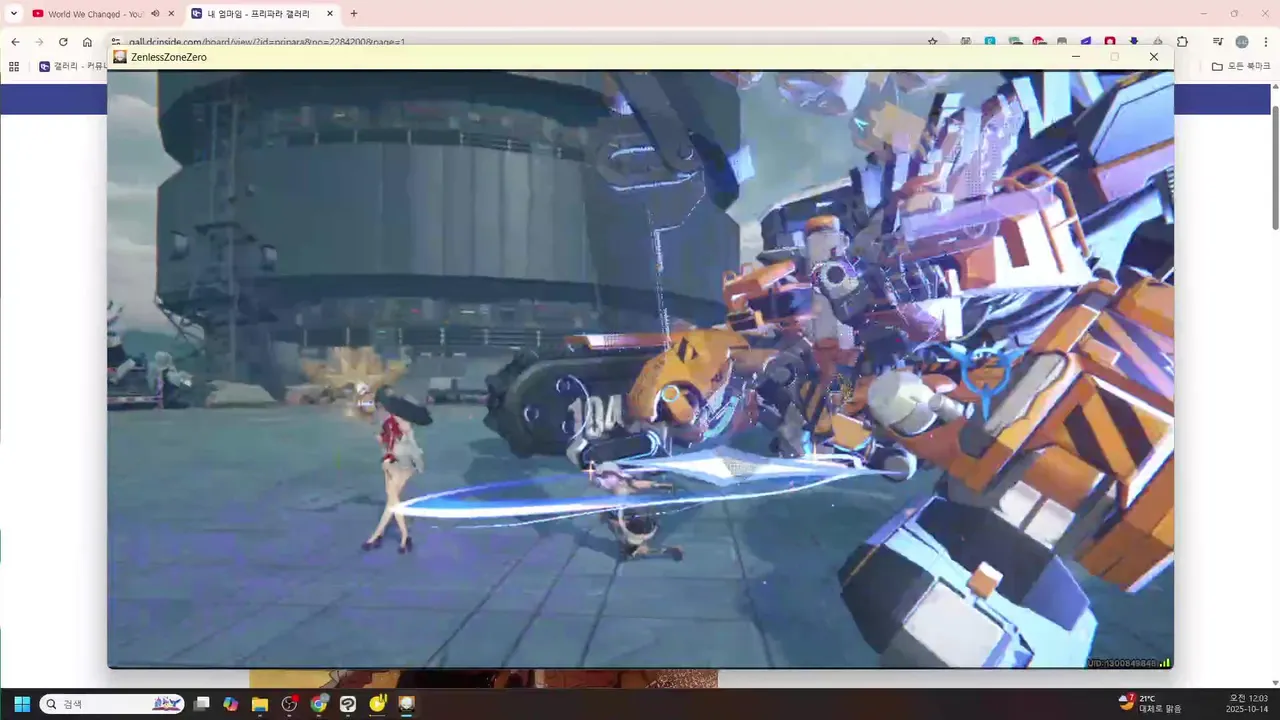
Task: Click the taskbar 검색 search box
Action: (x=112, y=704)
